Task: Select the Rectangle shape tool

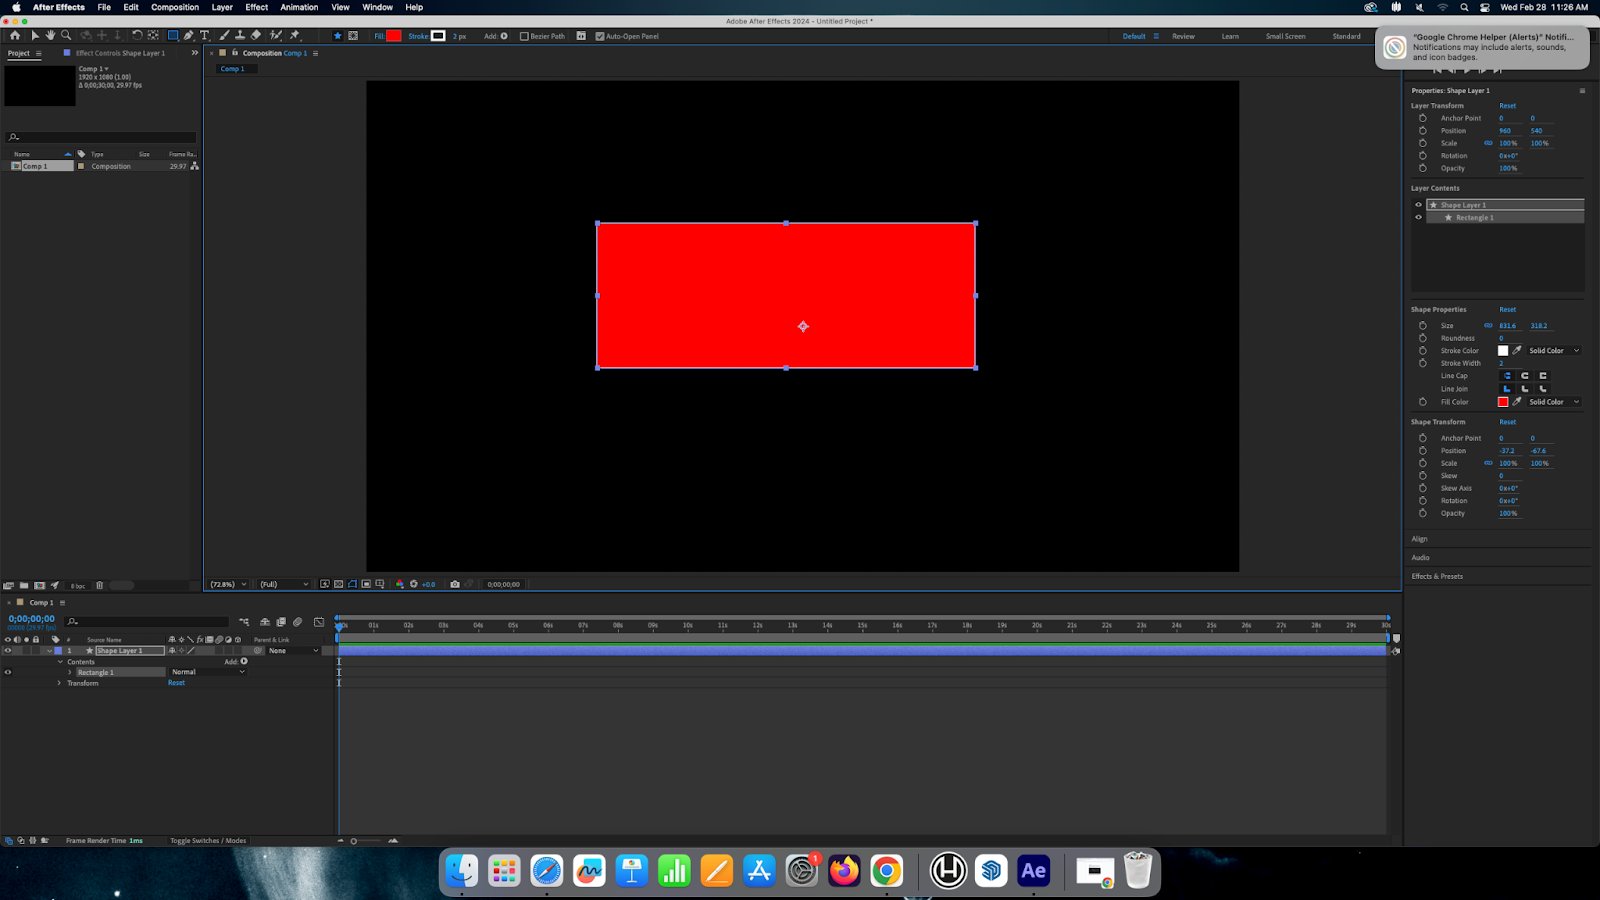Action: [x=172, y=35]
